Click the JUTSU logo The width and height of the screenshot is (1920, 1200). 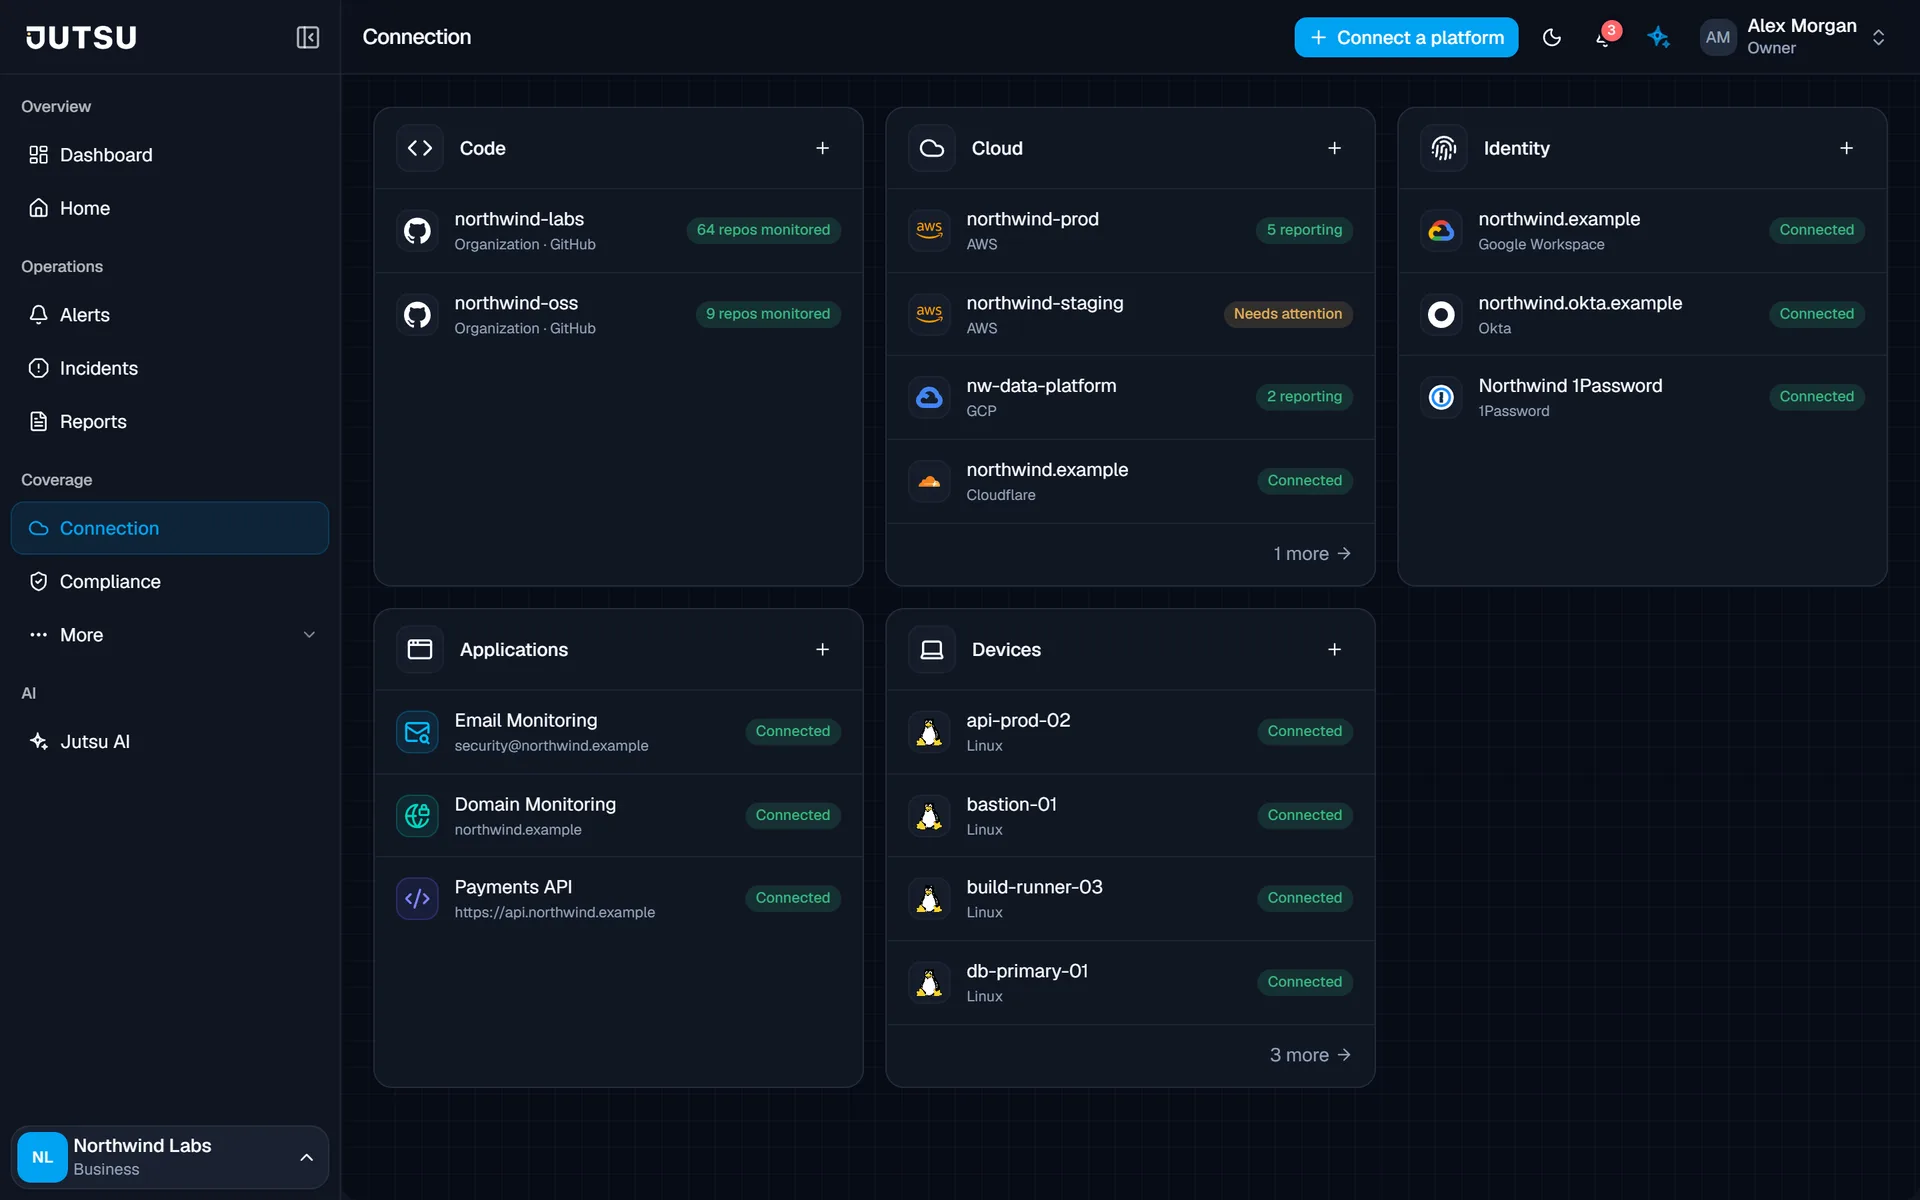point(81,37)
